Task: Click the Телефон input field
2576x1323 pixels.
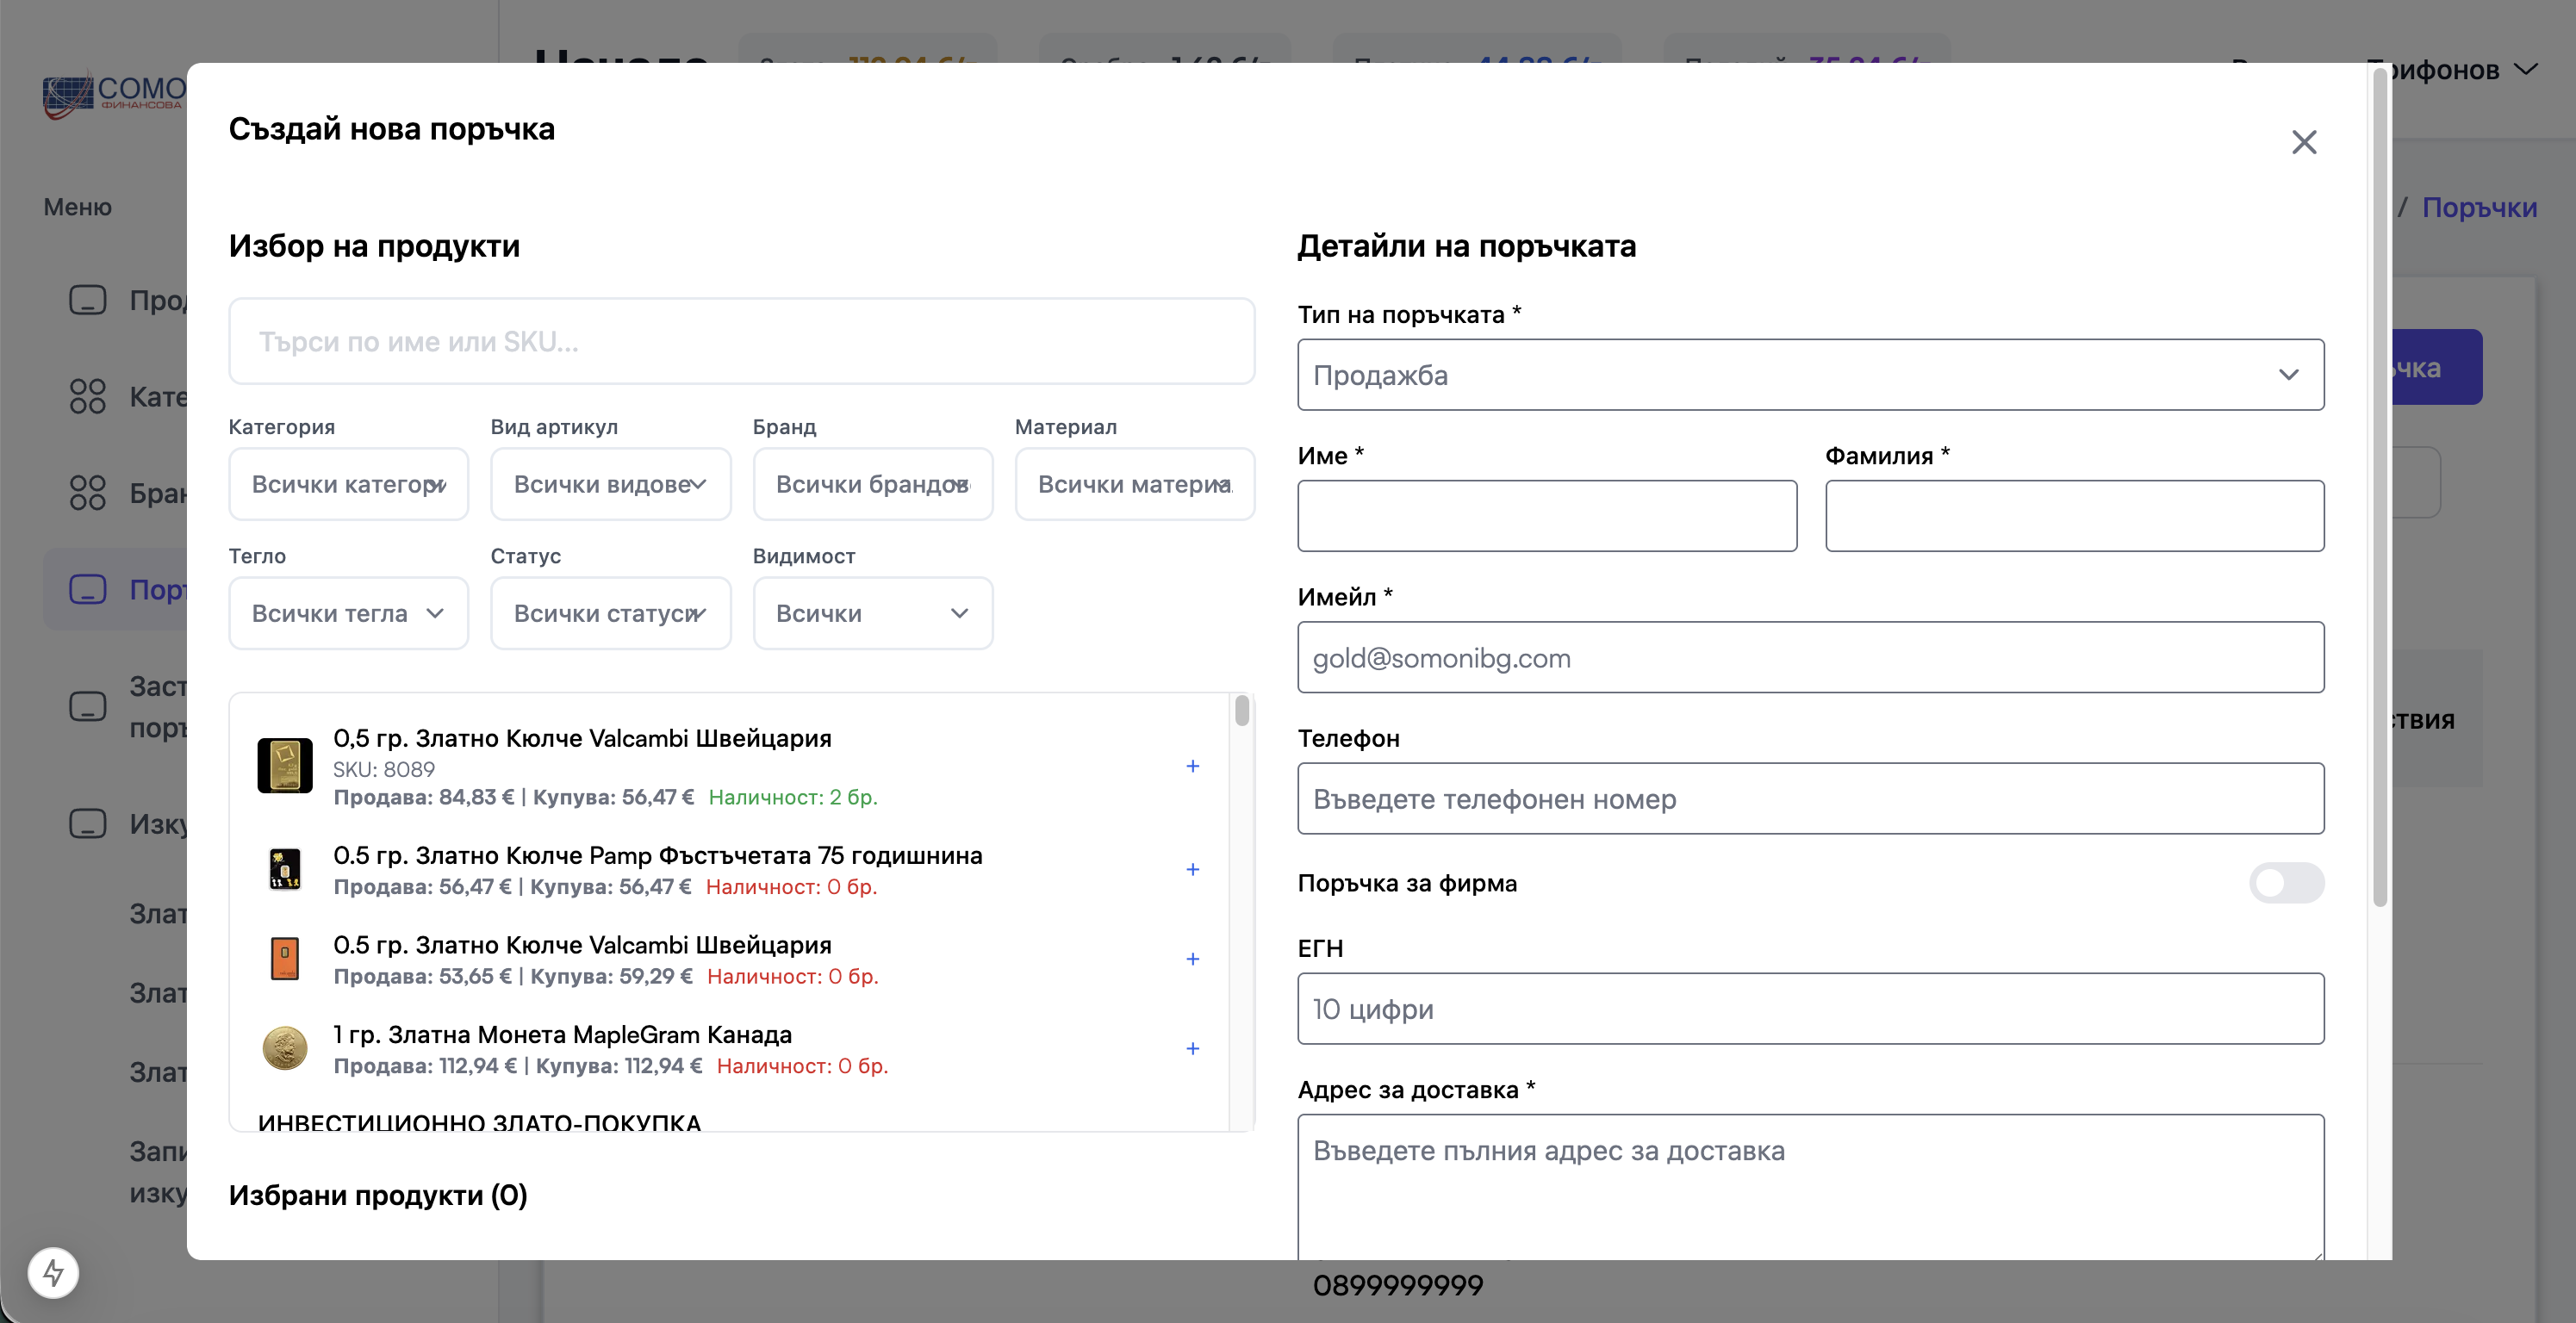Action: pyautogui.click(x=1810, y=798)
